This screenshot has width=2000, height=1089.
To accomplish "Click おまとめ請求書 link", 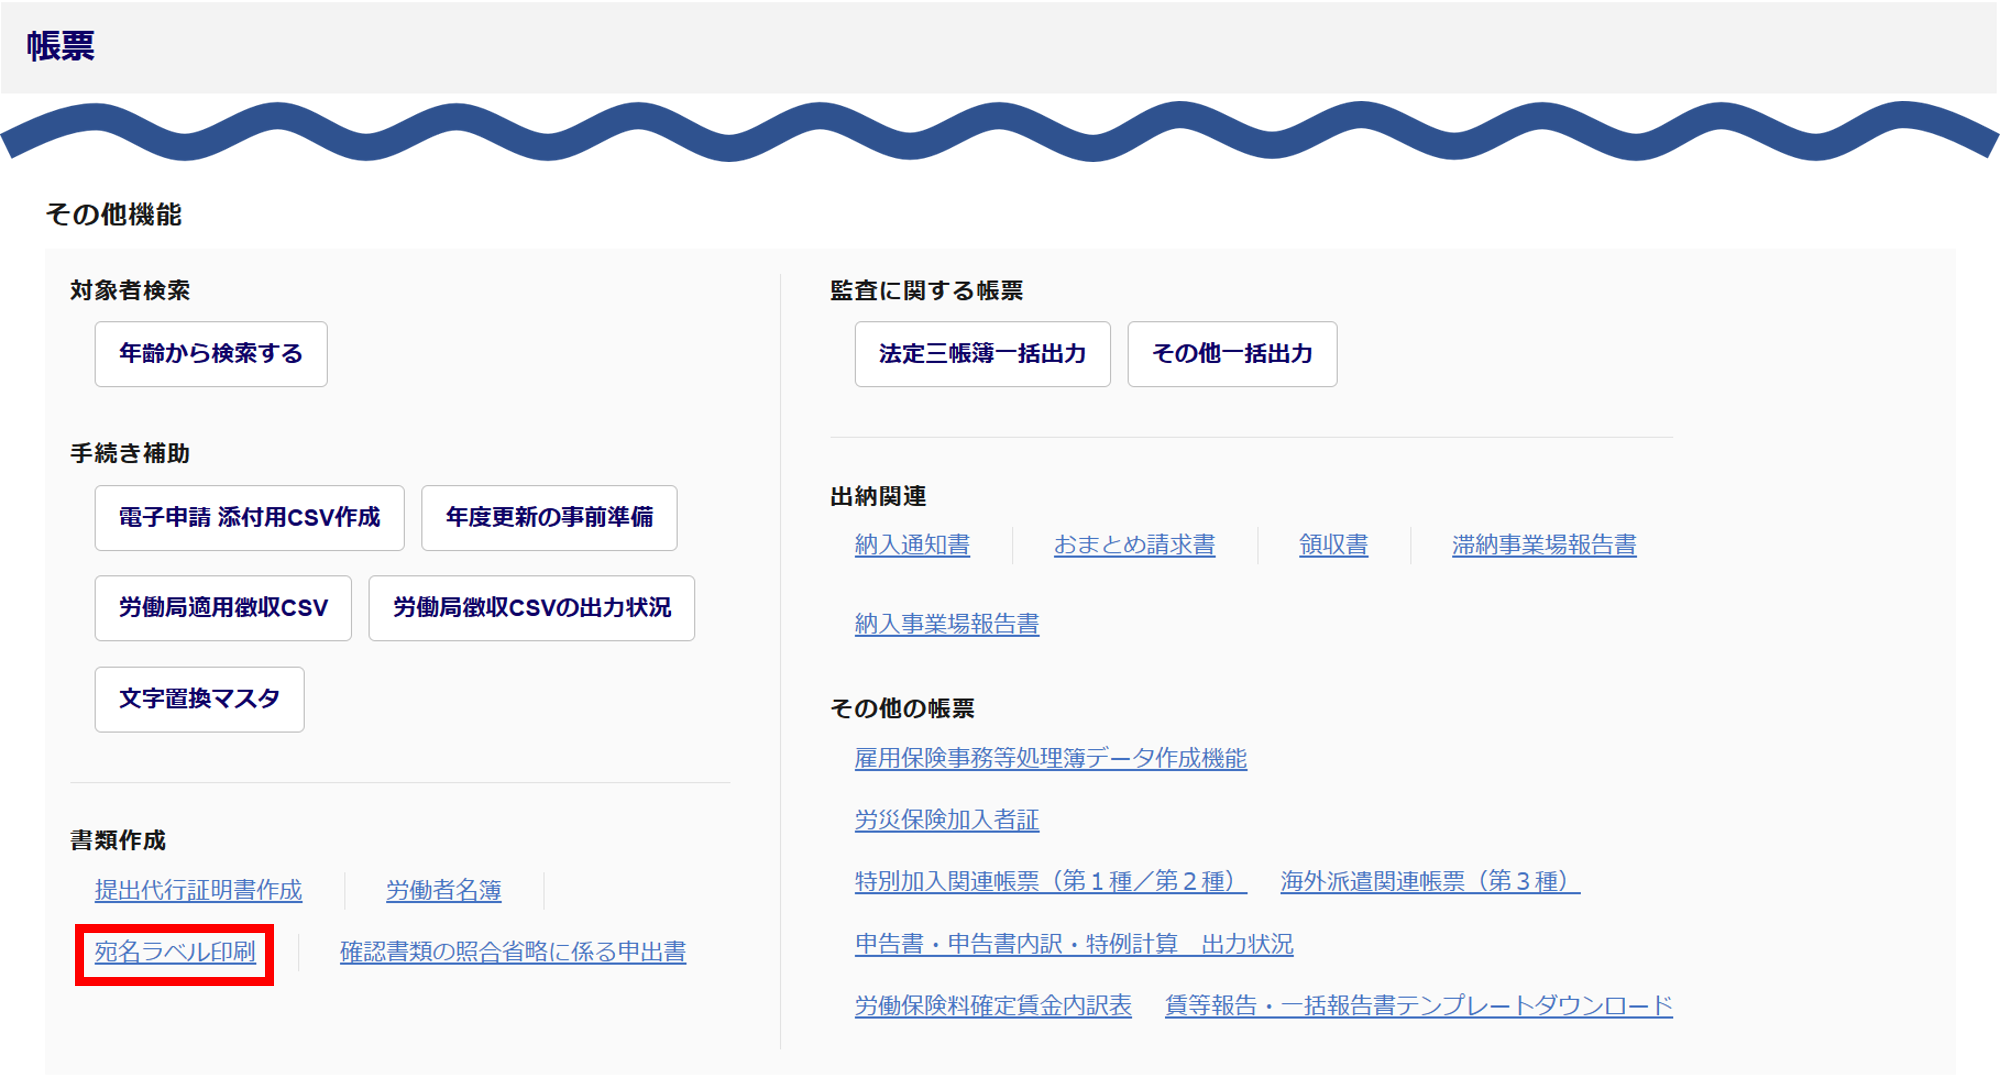I will pyautogui.click(x=1134, y=545).
